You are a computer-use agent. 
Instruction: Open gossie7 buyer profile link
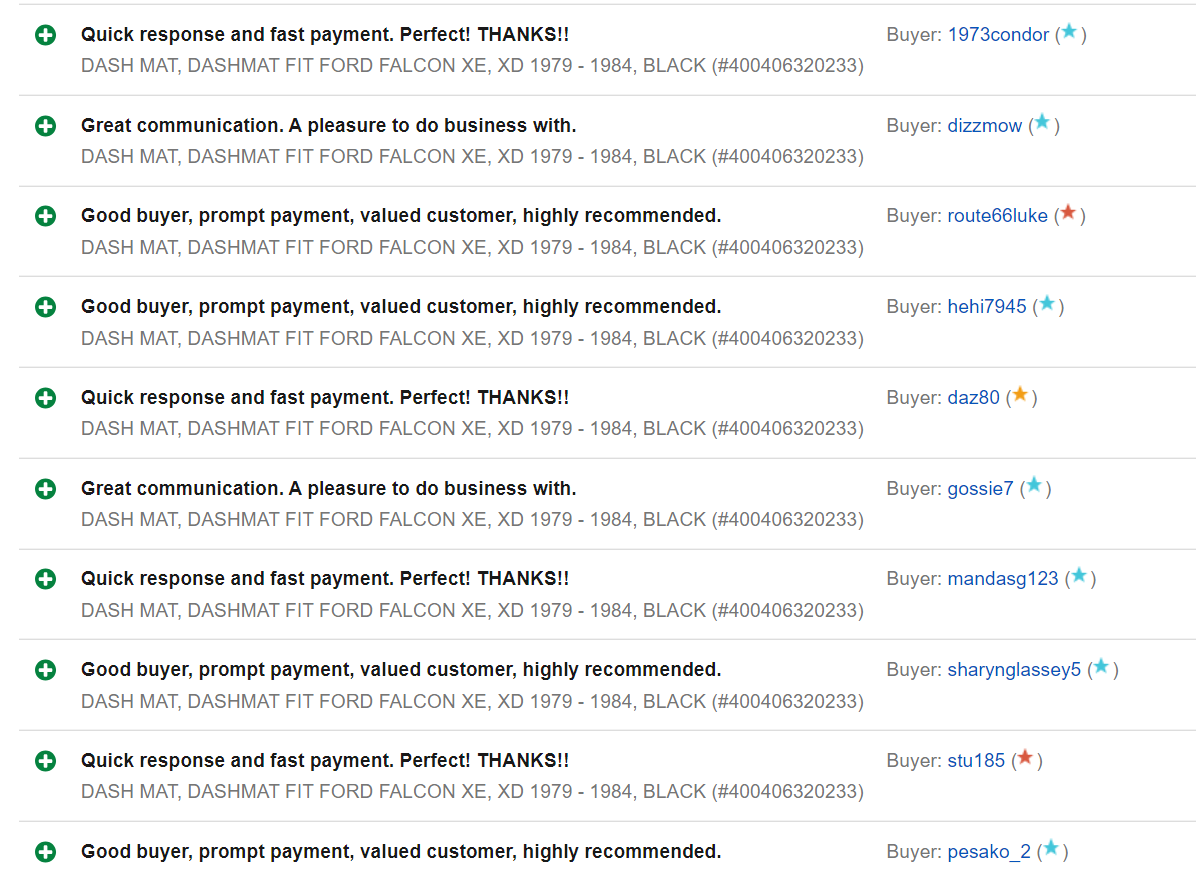click(980, 488)
